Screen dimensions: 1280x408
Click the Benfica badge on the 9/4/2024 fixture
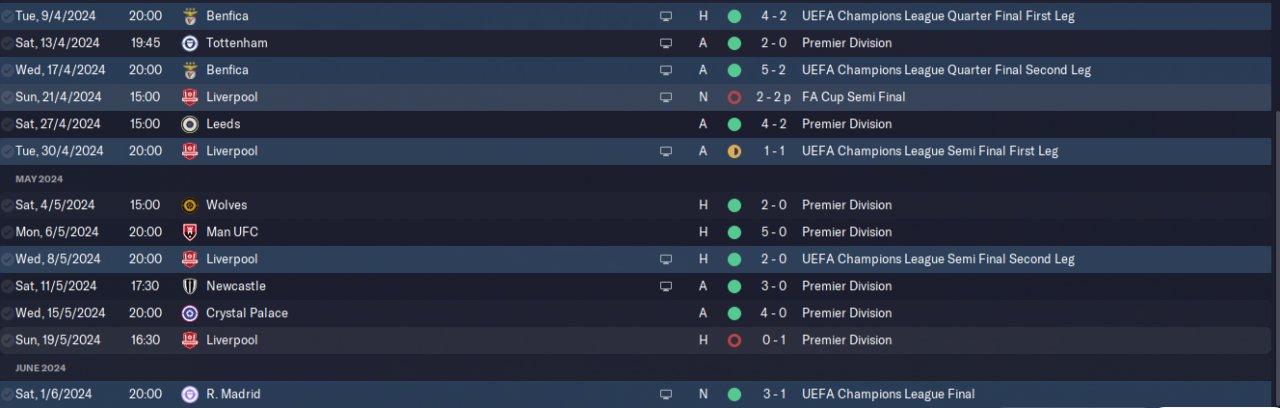[x=190, y=16]
